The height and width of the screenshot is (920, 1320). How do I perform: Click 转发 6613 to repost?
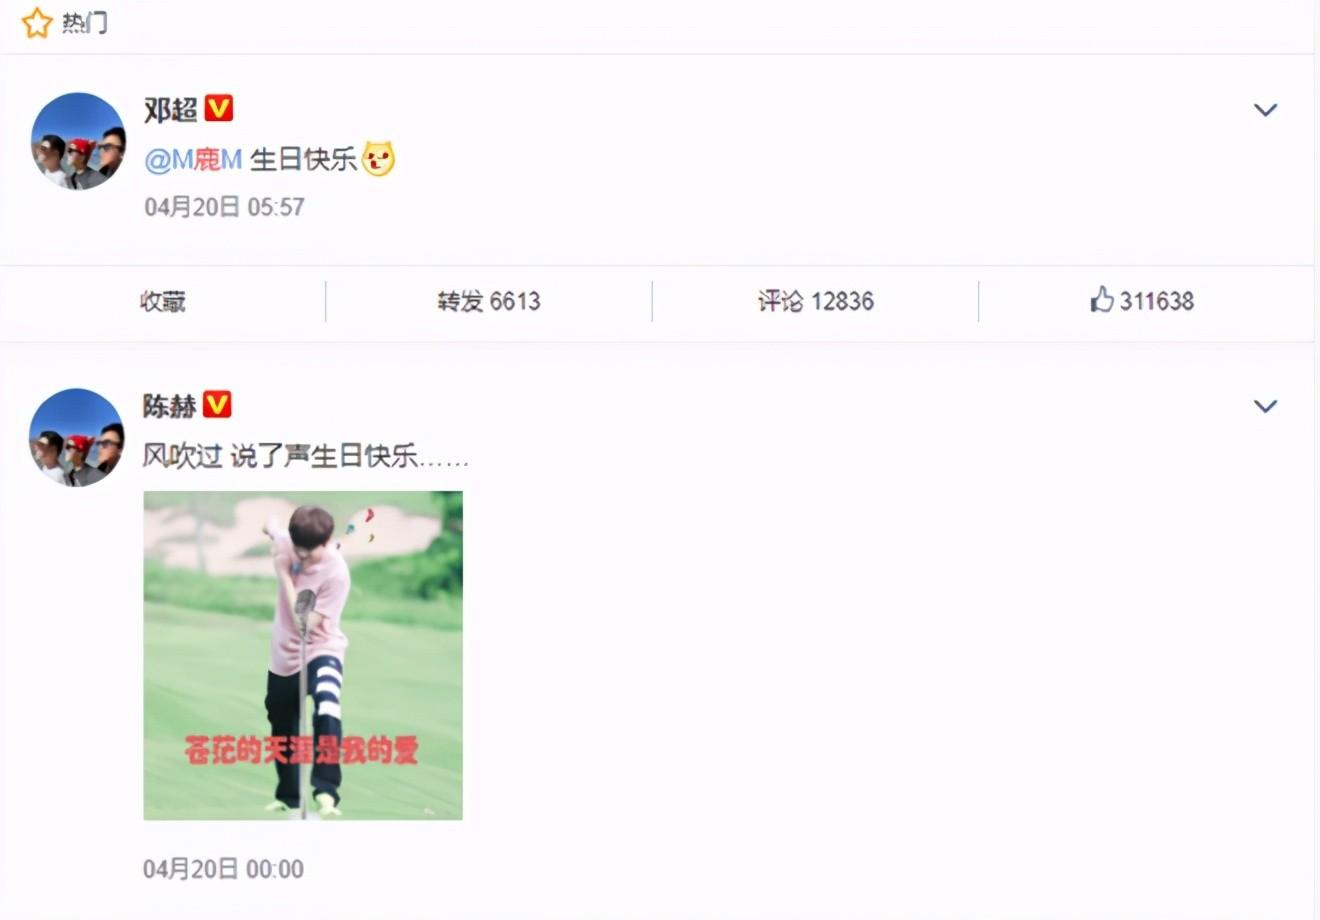pos(488,301)
